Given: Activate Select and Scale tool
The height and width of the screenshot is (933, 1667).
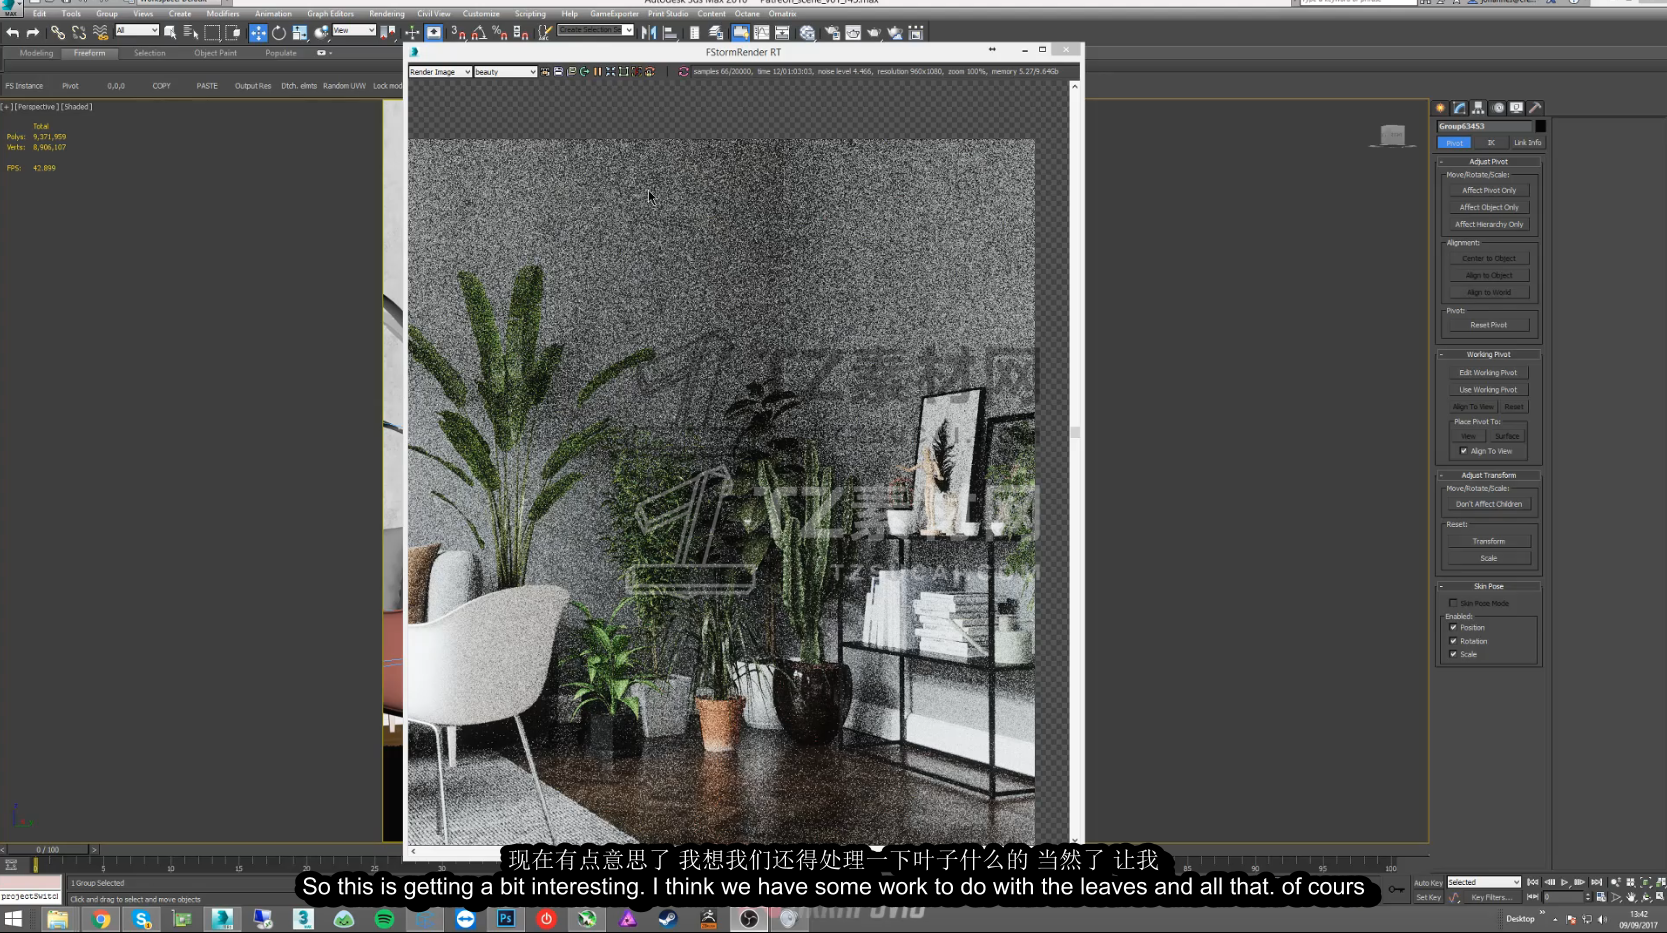Looking at the screenshot, I should pos(299,33).
